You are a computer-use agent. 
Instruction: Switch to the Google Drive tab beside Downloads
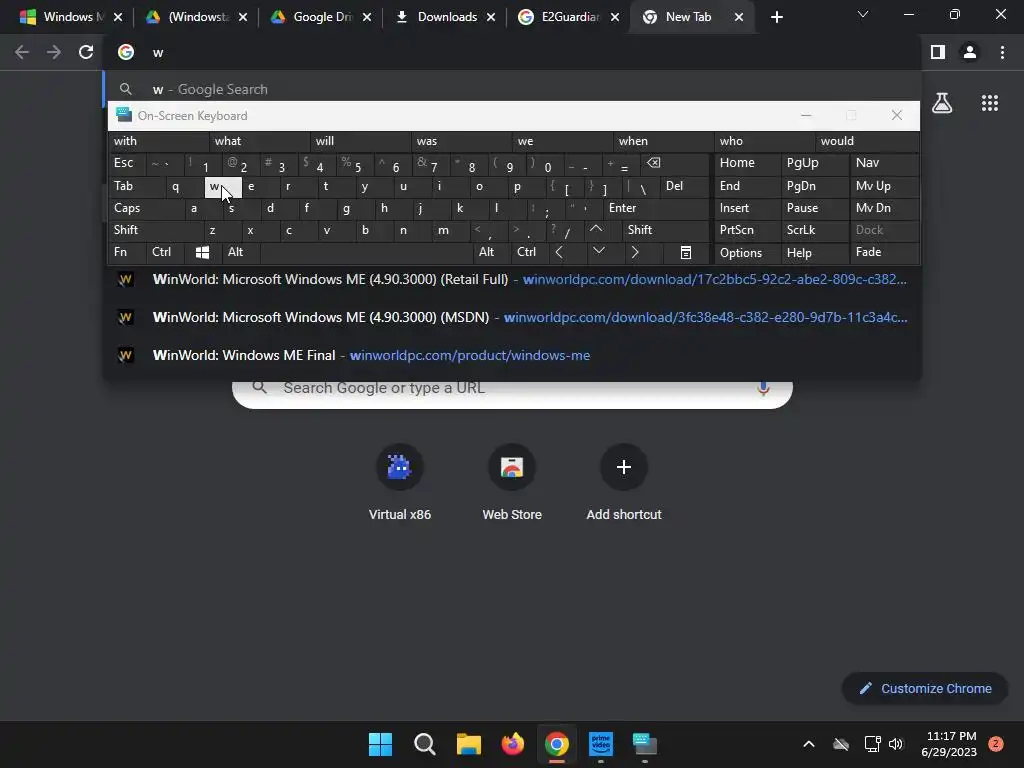pyautogui.click(x=321, y=17)
